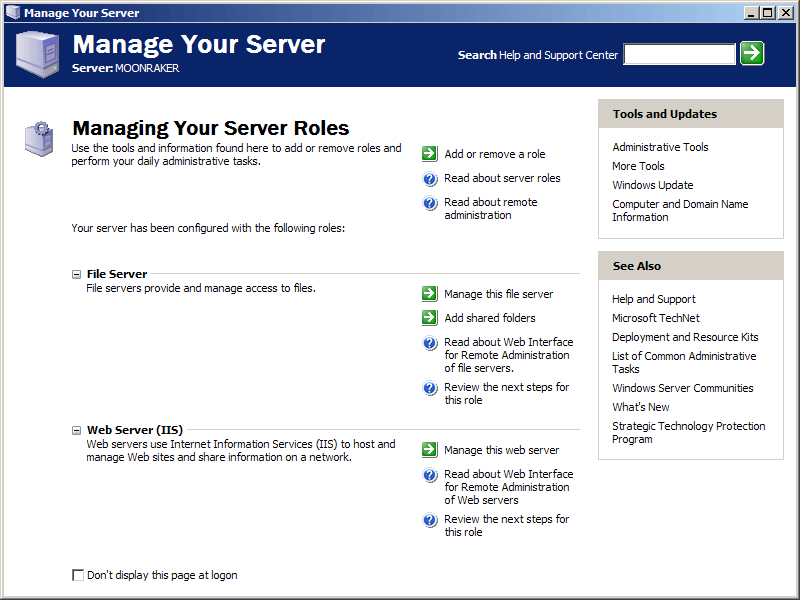Click Windows Server Communities link
The image size is (800, 600).
pyautogui.click(x=683, y=388)
